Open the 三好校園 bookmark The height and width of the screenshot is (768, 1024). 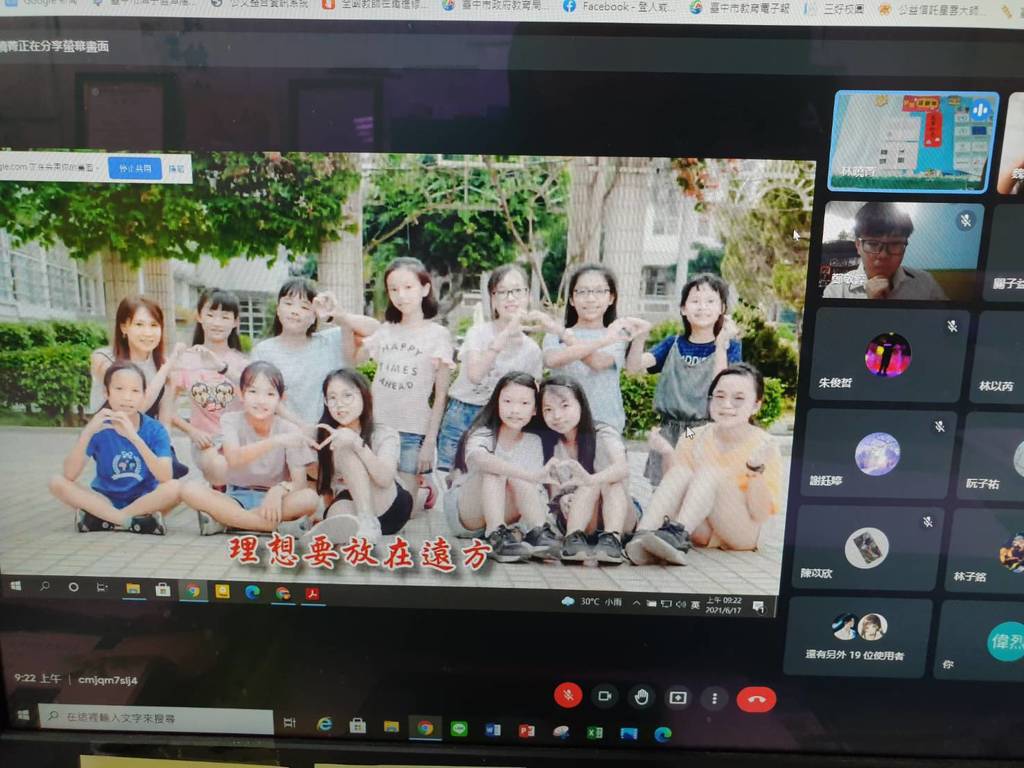[835, 8]
